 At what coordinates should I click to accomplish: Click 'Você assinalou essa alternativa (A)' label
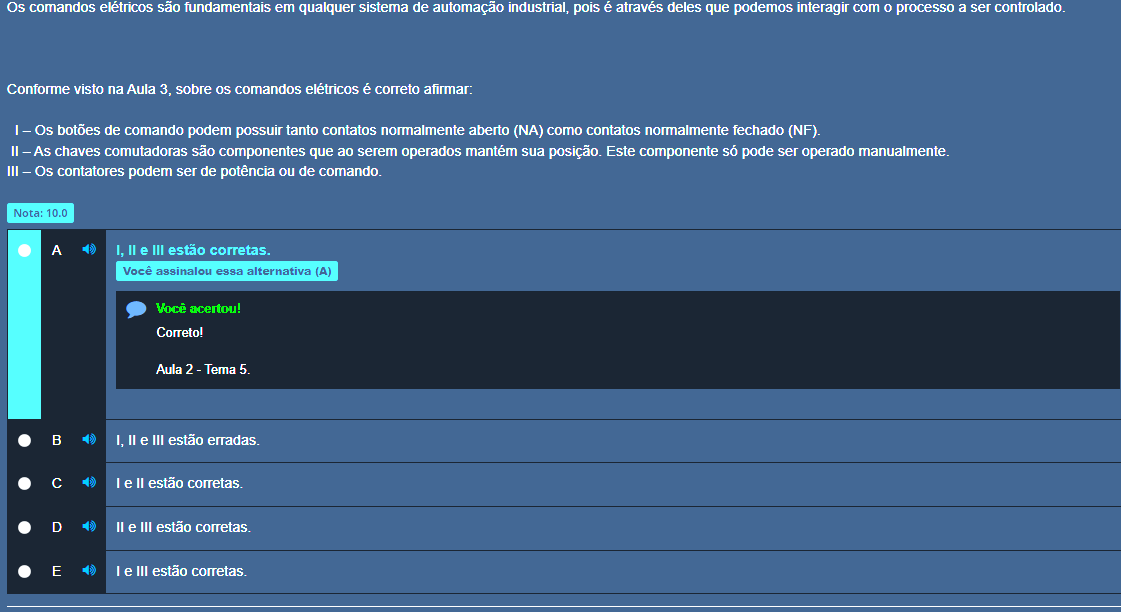227,271
